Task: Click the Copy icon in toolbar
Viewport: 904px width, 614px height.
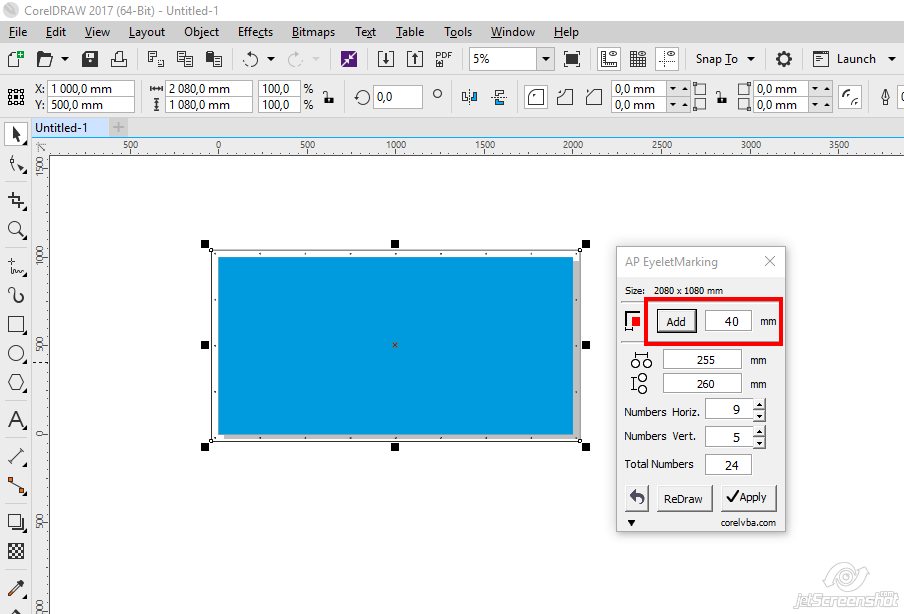Action: click(x=184, y=59)
